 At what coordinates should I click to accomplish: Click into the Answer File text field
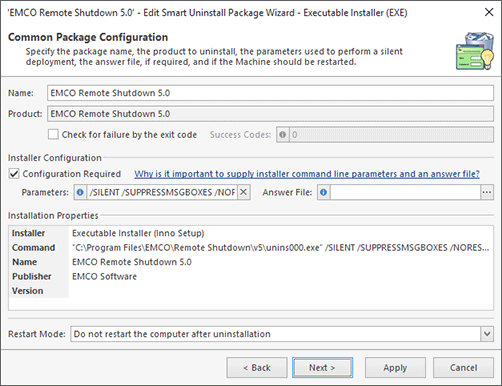click(x=405, y=192)
